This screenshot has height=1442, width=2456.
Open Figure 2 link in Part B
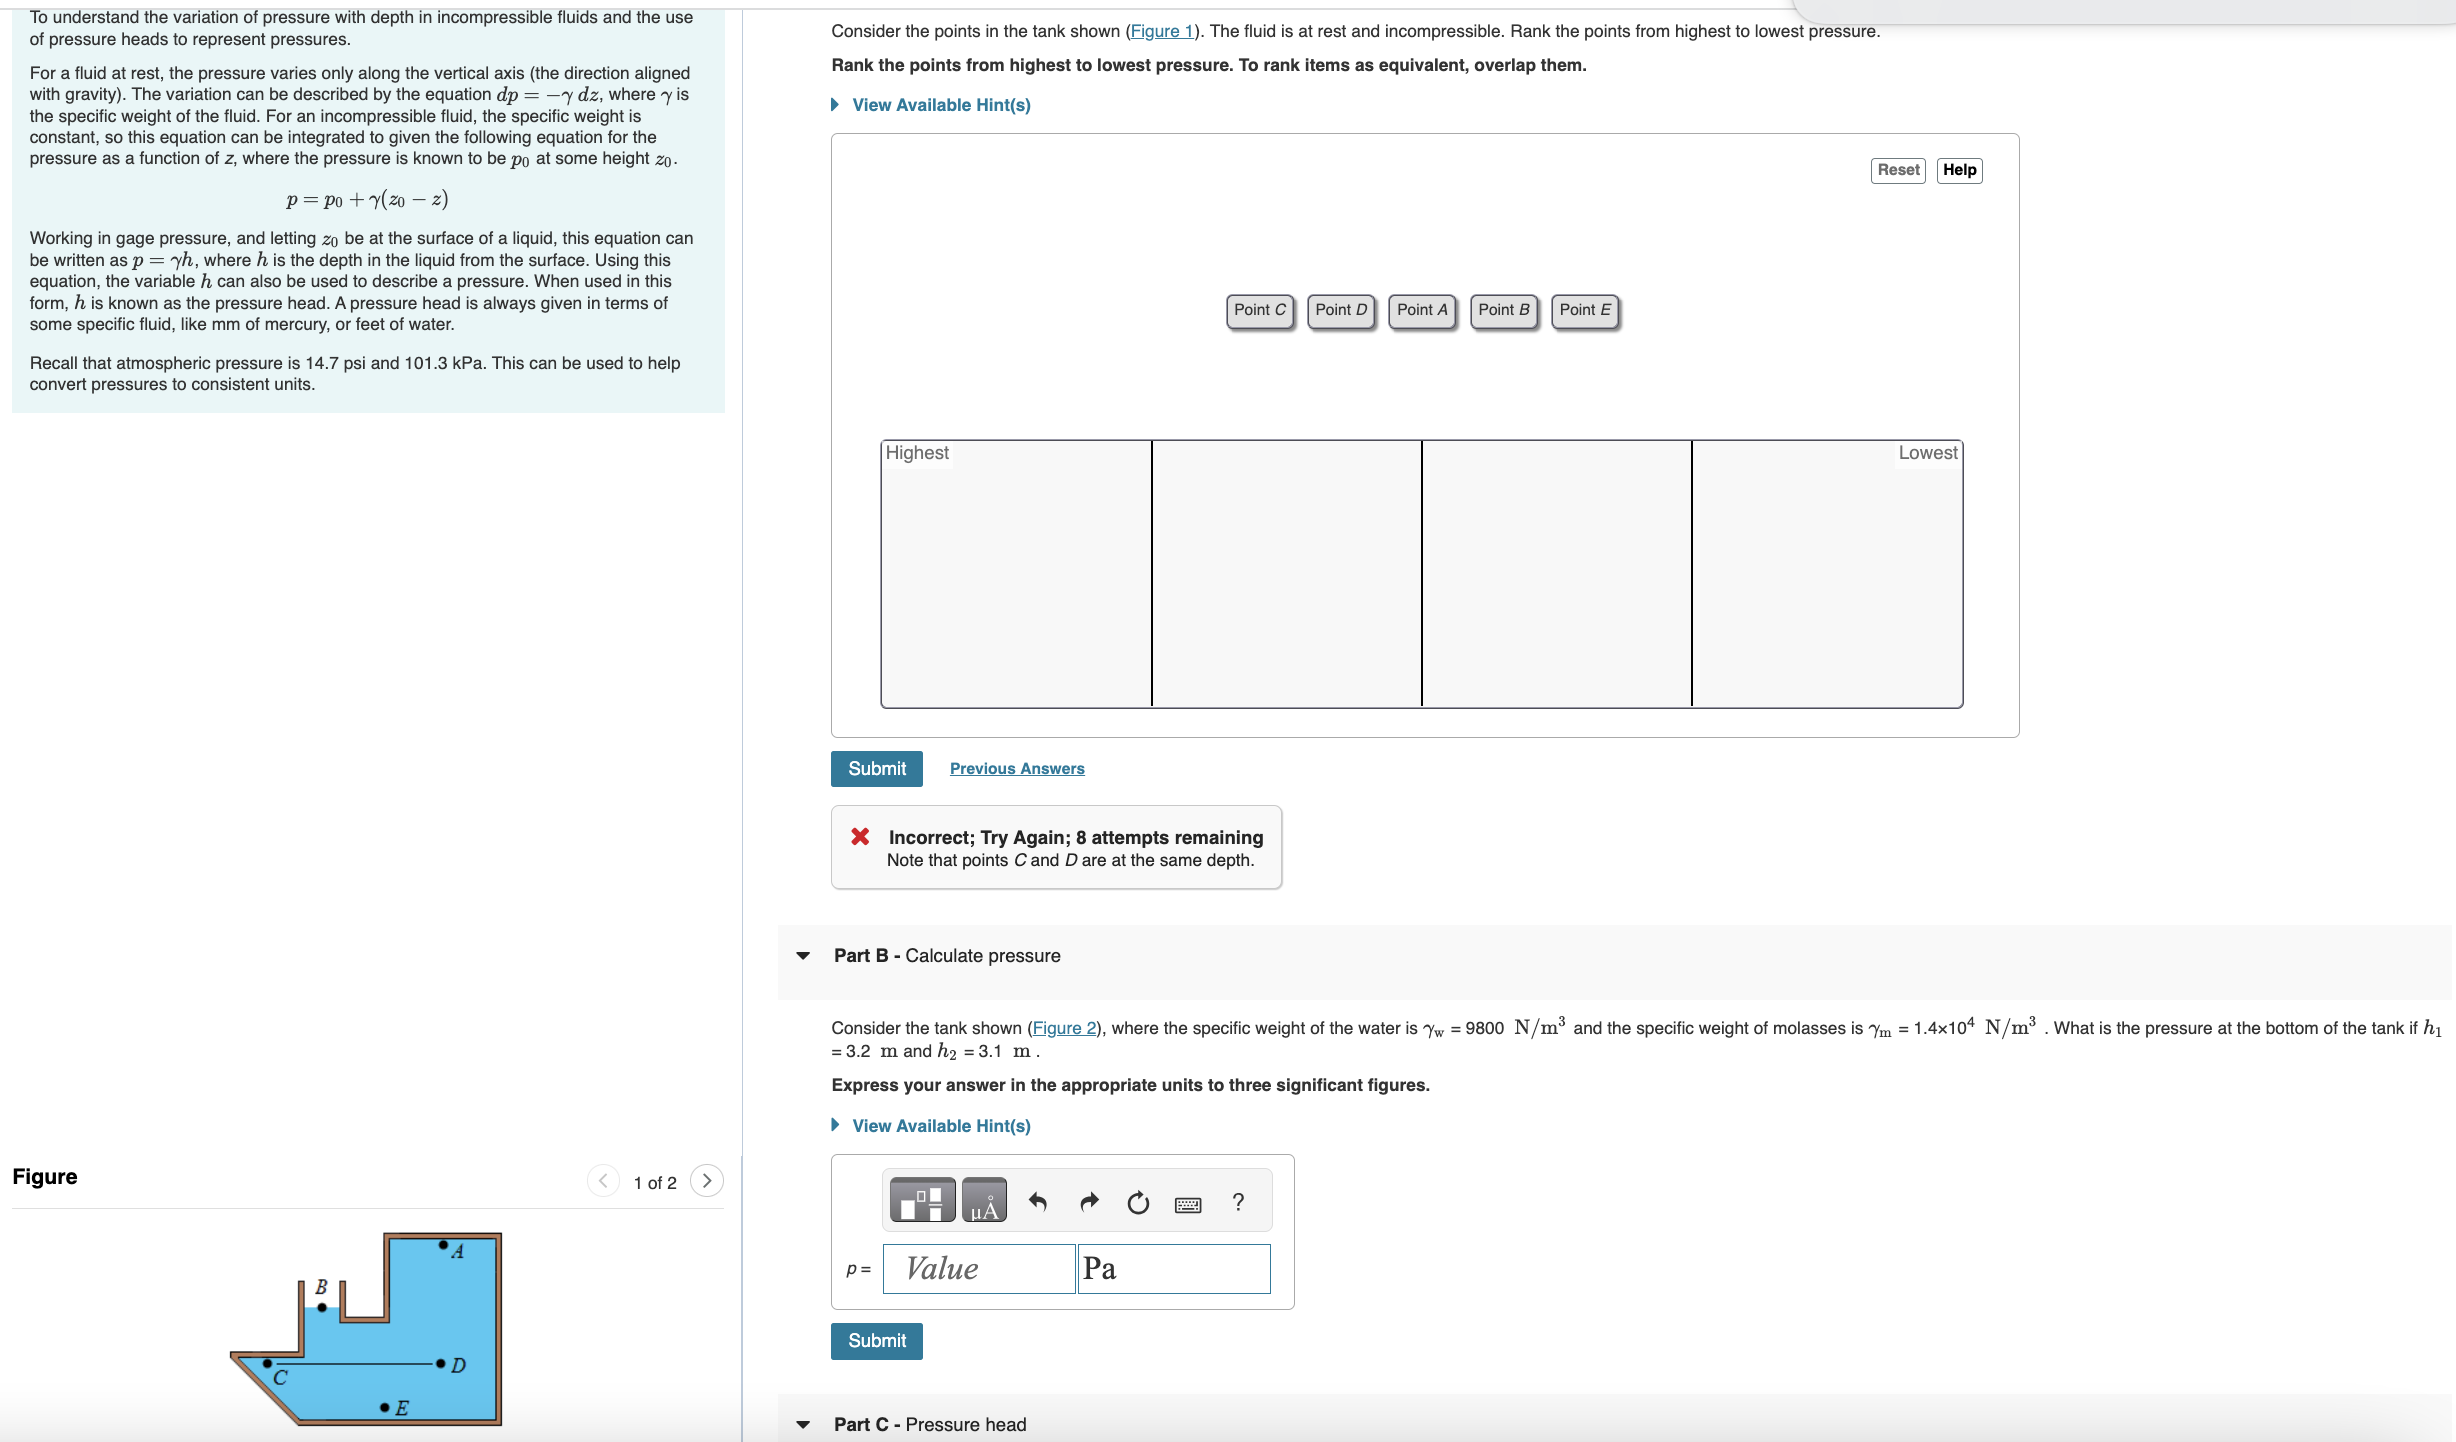click(1064, 1029)
